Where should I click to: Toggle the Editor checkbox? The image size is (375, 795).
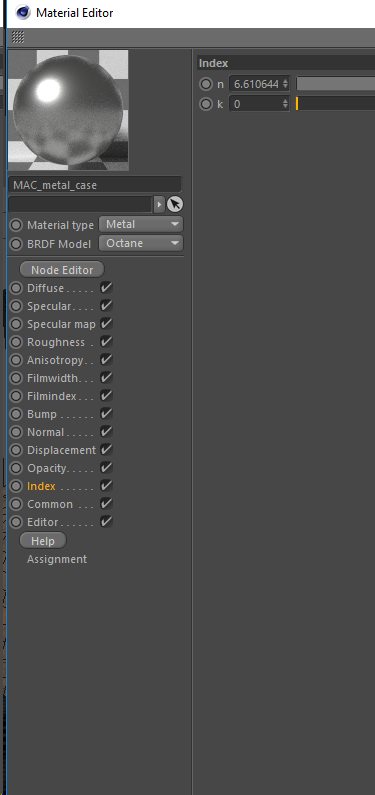pyautogui.click(x=106, y=522)
